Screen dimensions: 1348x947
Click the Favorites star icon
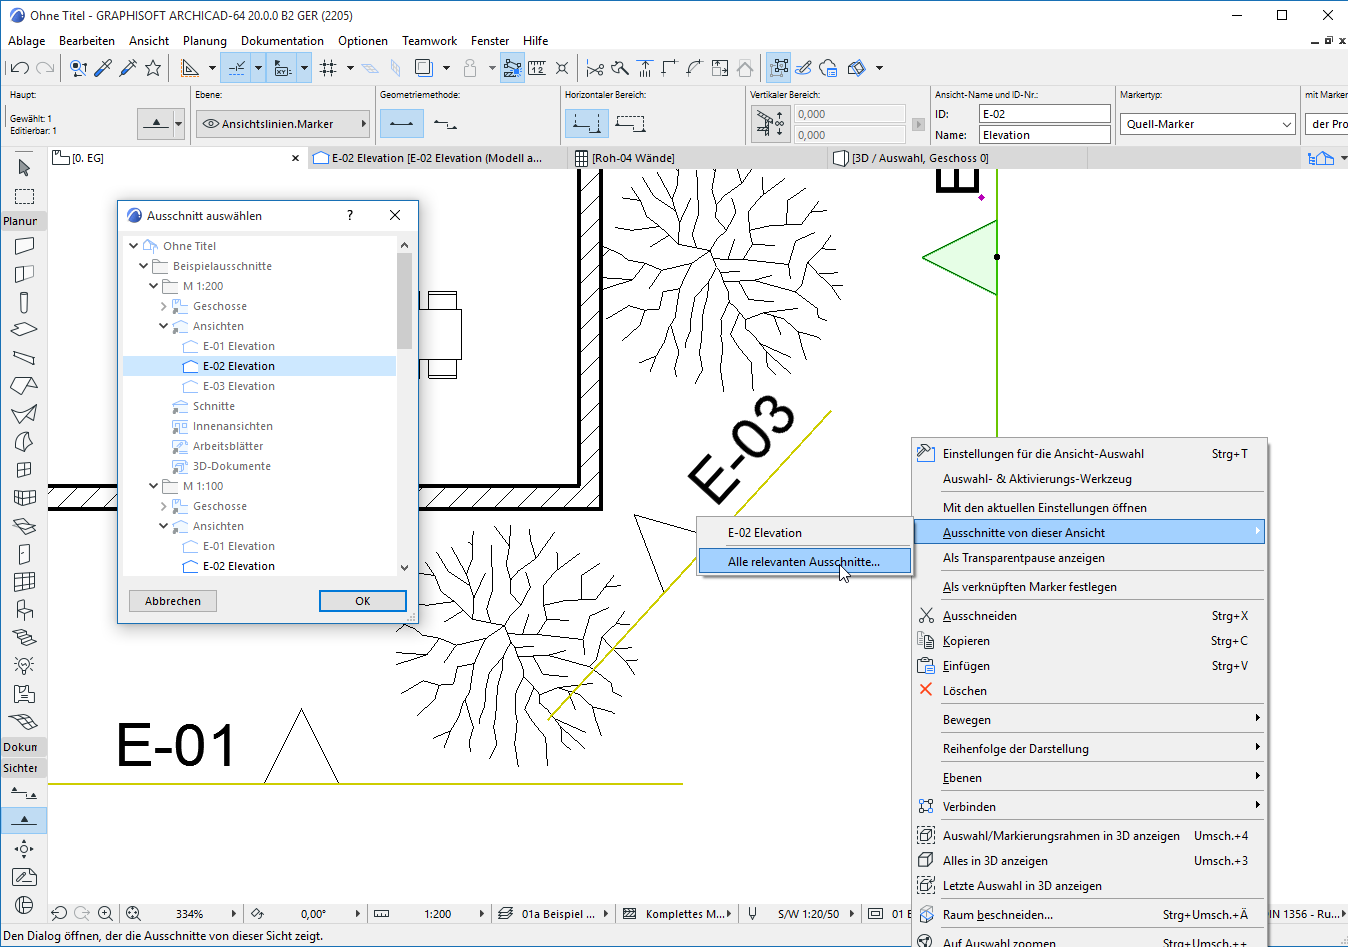click(153, 68)
